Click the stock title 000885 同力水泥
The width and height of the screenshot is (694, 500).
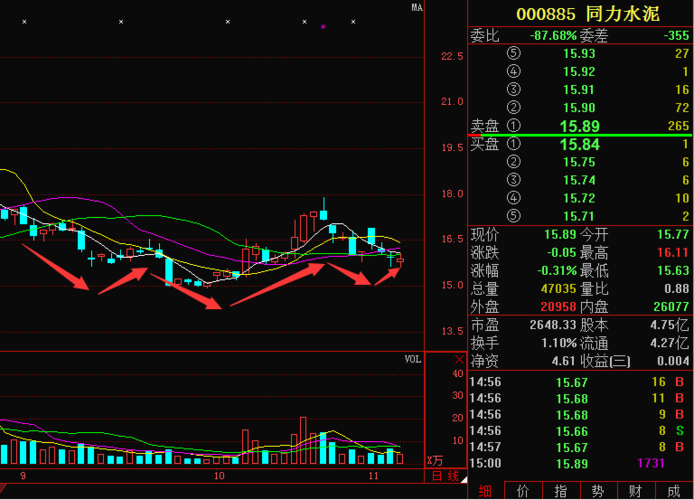[588, 14]
